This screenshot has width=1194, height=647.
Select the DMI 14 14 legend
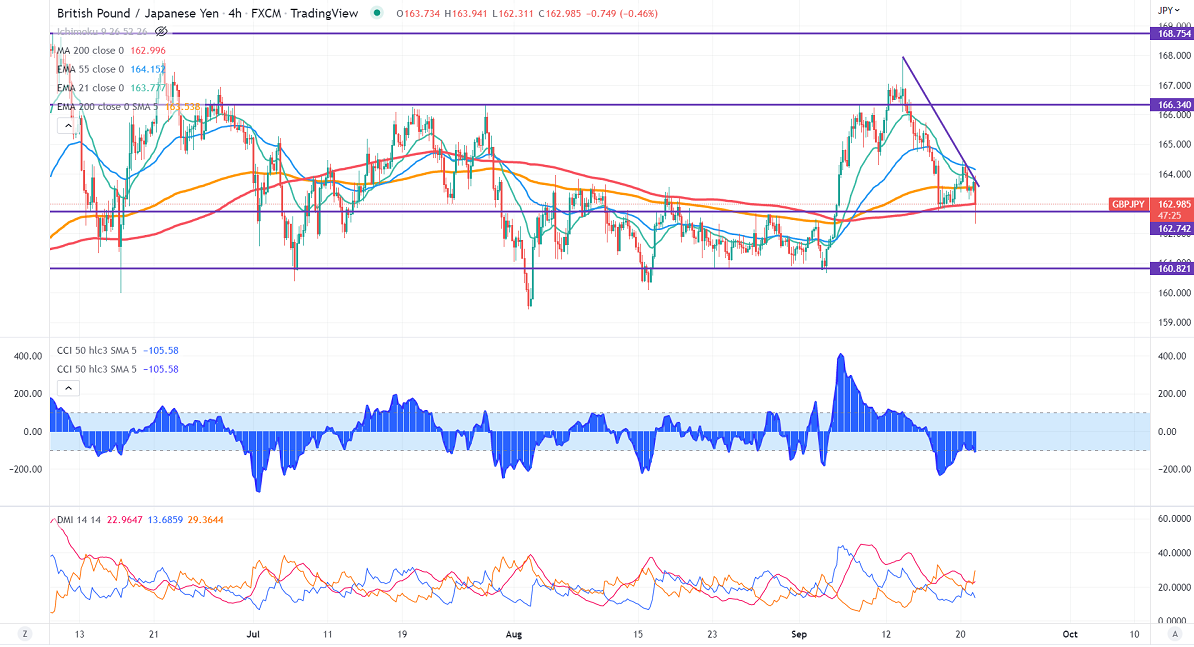79,520
